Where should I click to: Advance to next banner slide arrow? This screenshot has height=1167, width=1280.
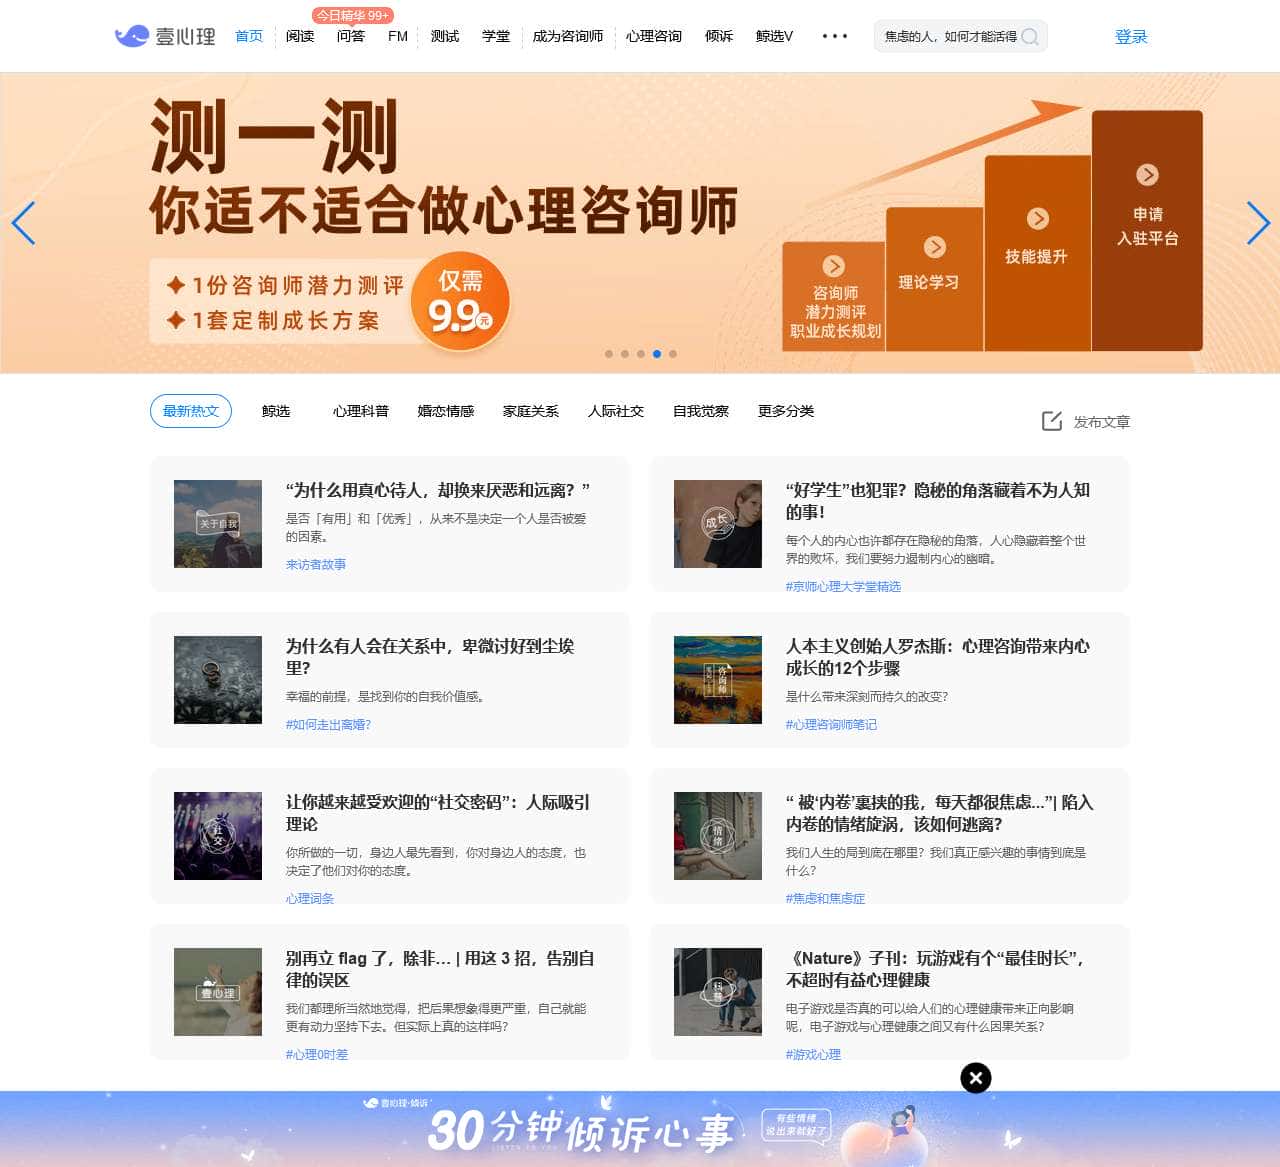click(x=1258, y=223)
